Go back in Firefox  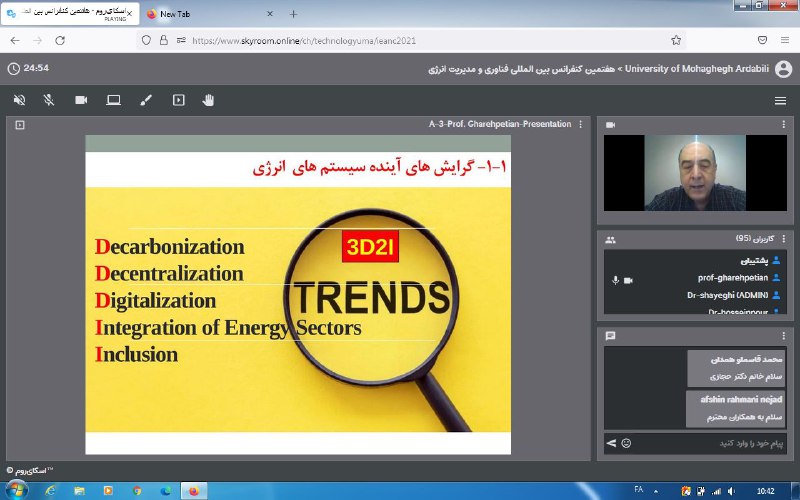15,40
